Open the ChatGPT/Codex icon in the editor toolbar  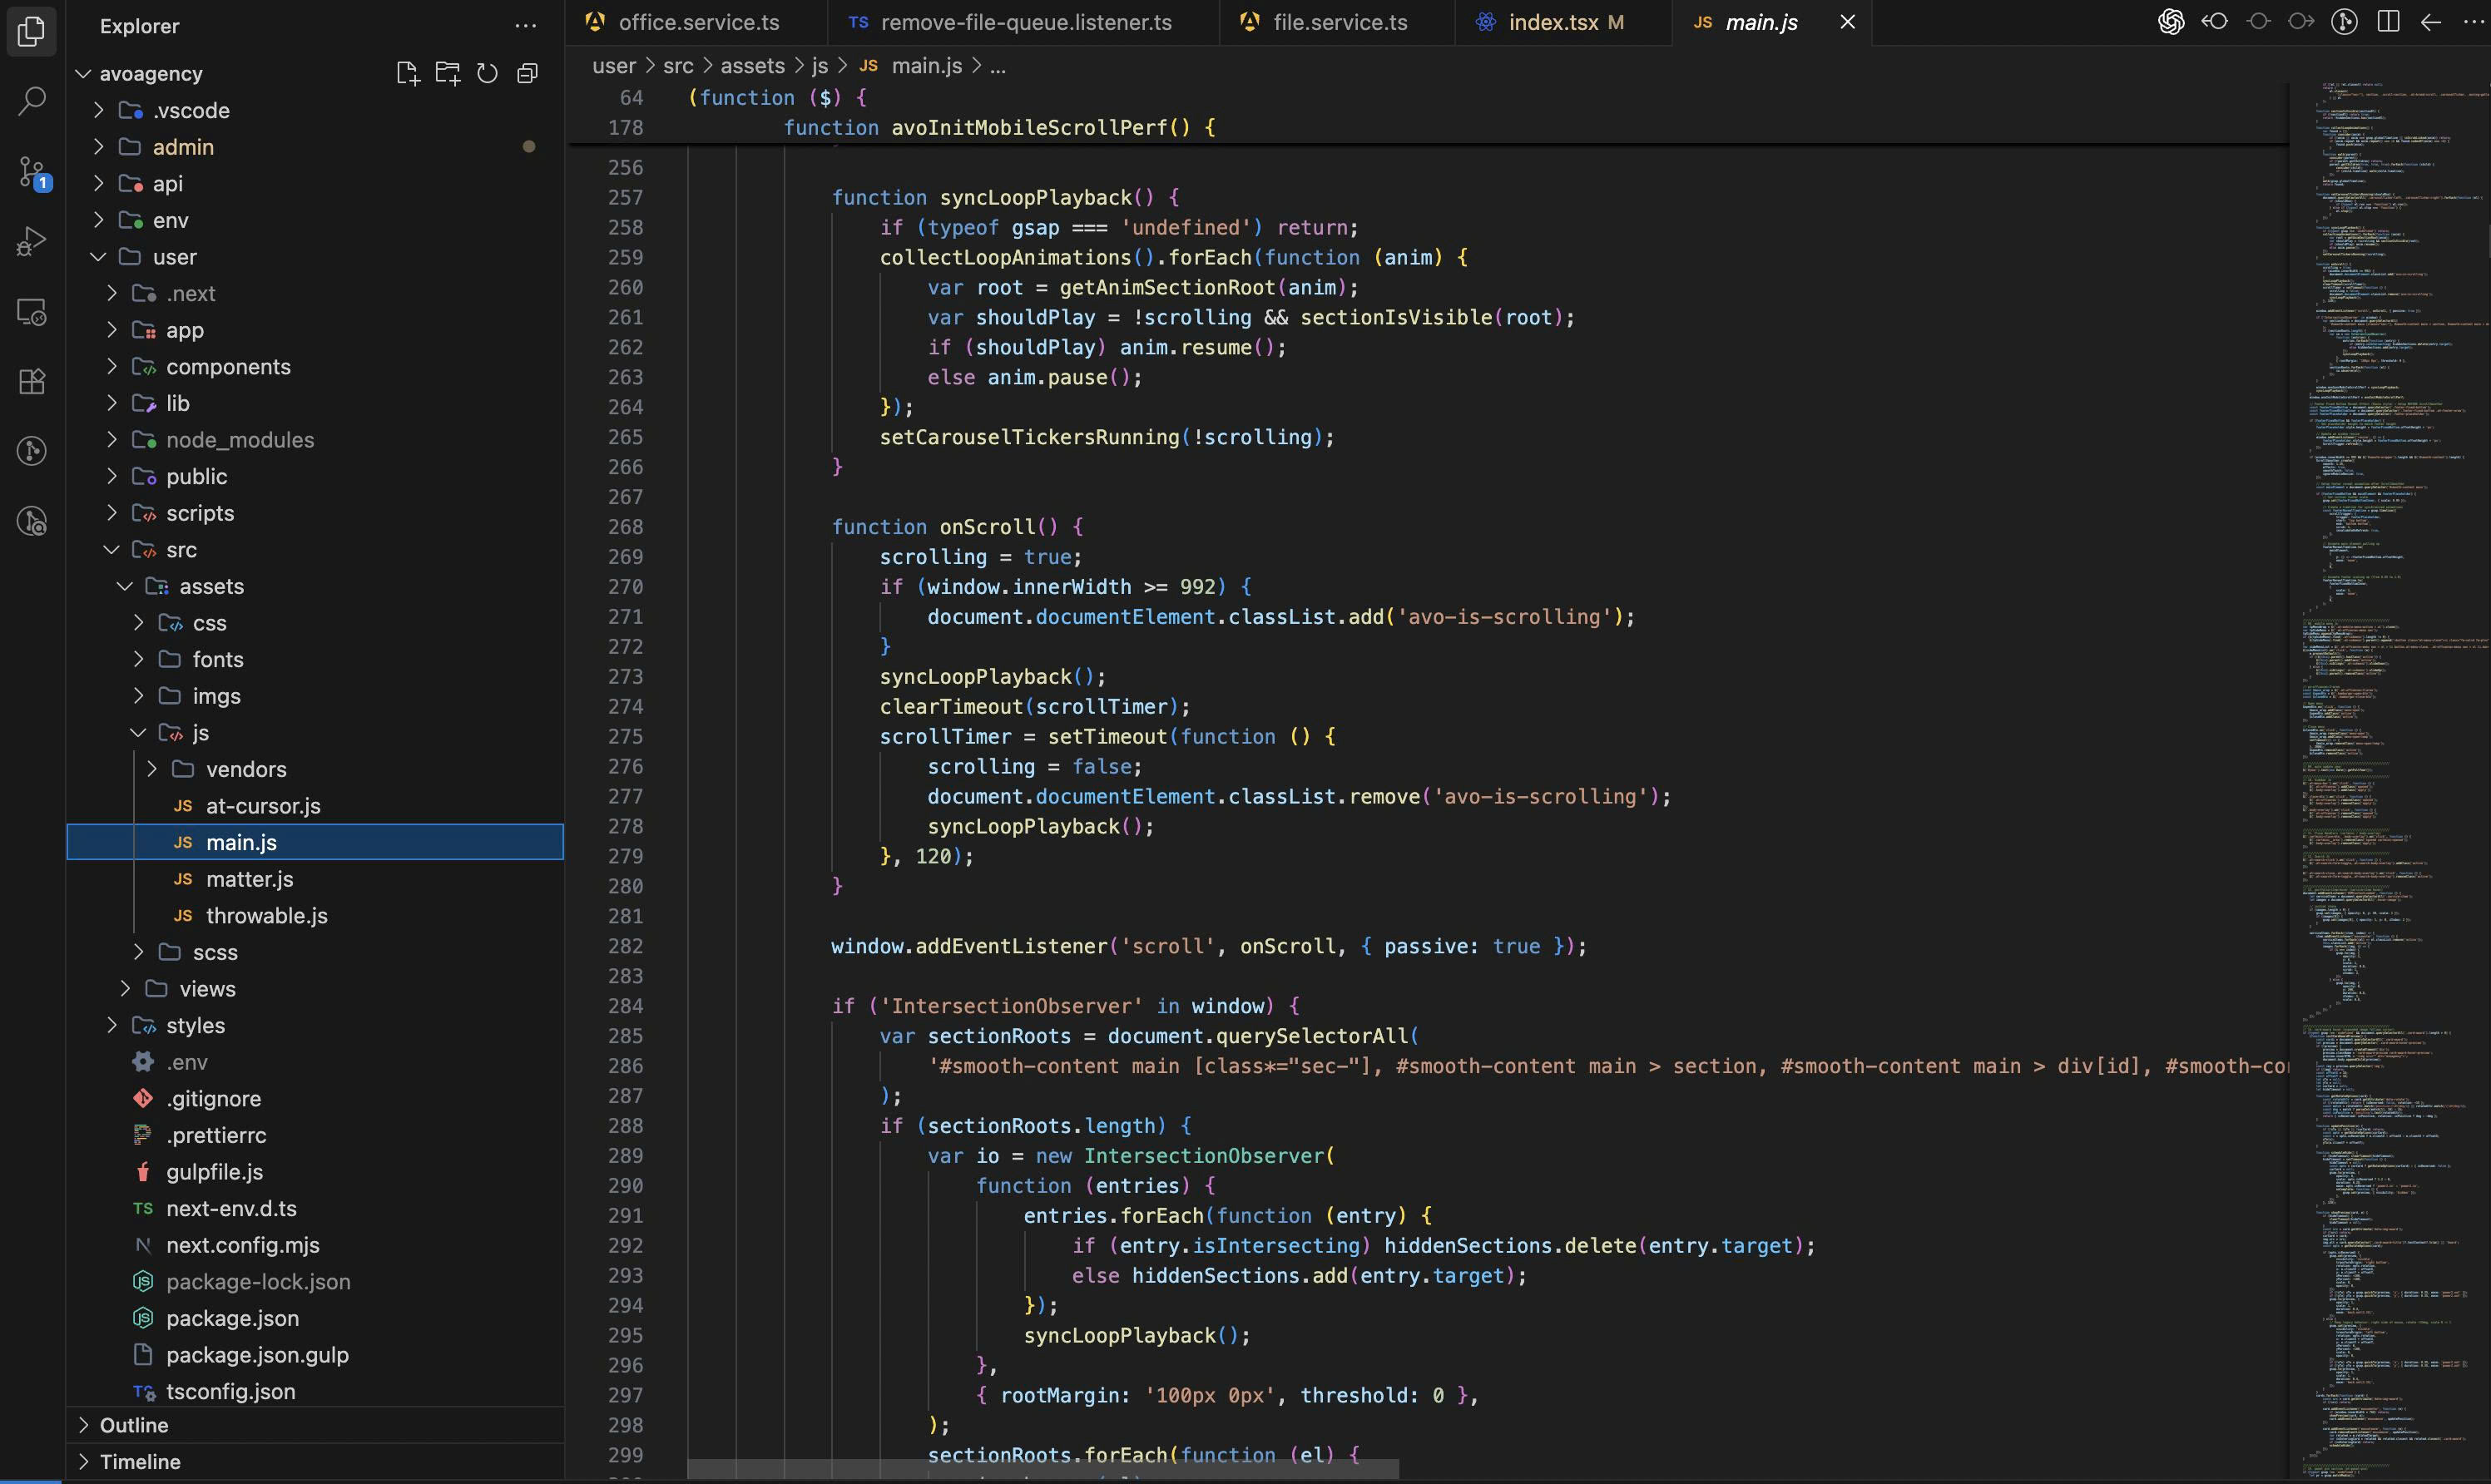tap(2171, 21)
